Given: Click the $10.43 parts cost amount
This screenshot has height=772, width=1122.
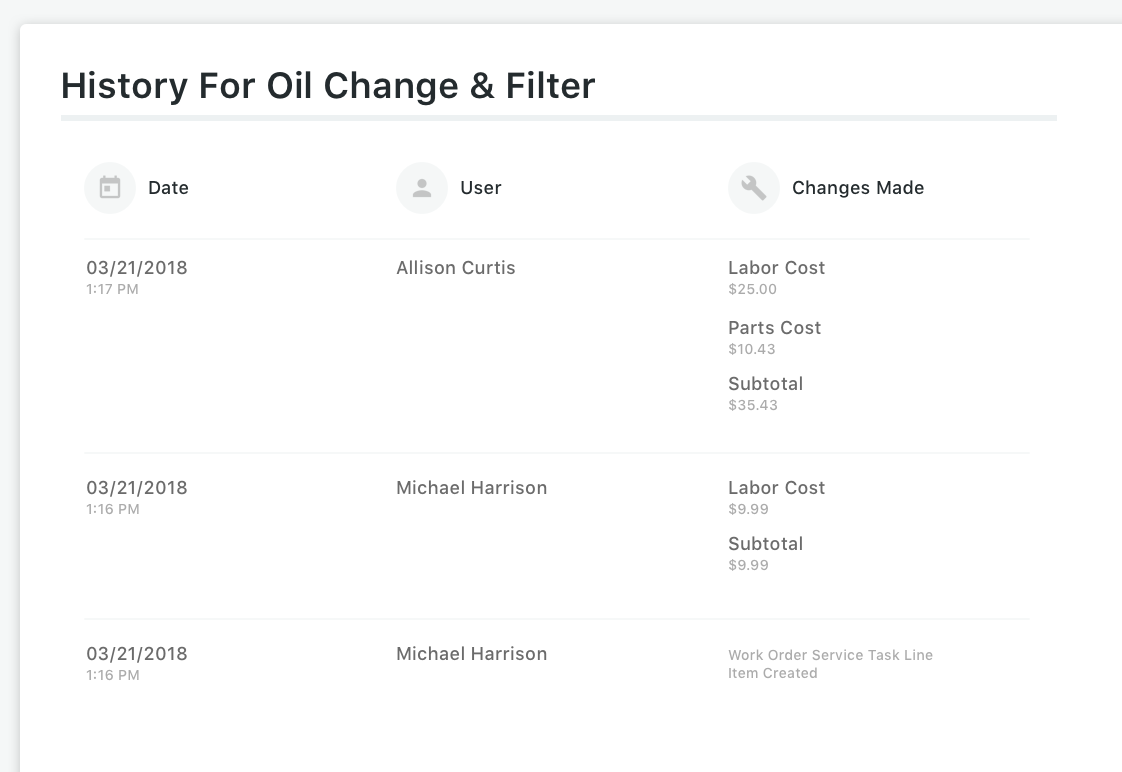Looking at the screenshot, I should 751,350.
